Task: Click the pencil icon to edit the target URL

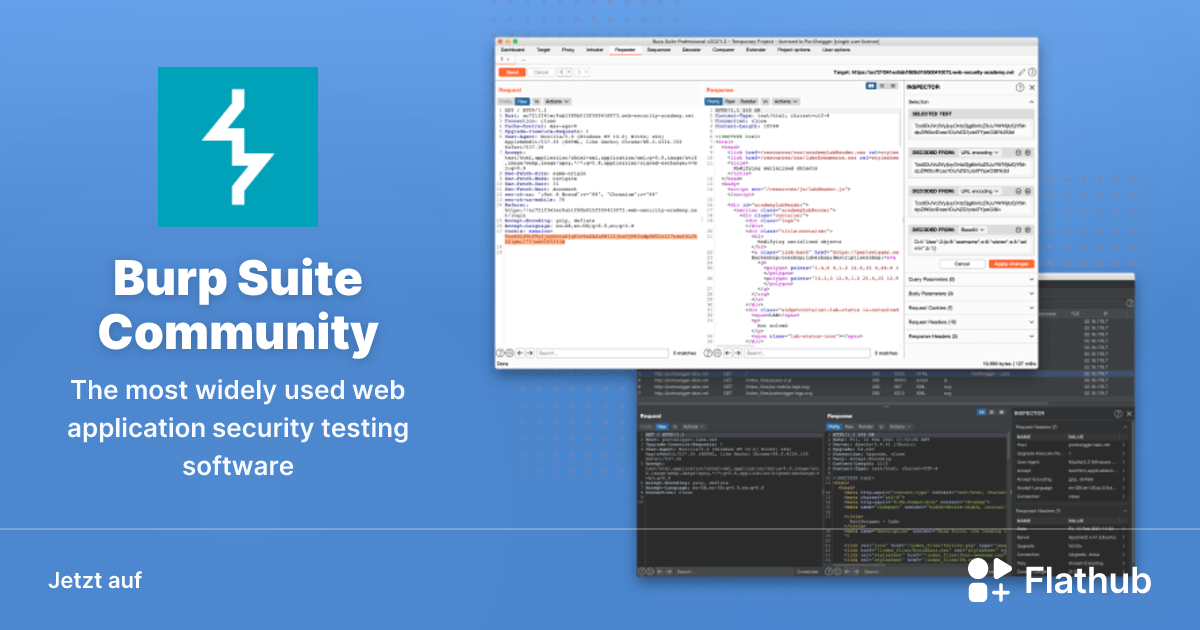Action: pyautogui.click(x=1021, y=71)
